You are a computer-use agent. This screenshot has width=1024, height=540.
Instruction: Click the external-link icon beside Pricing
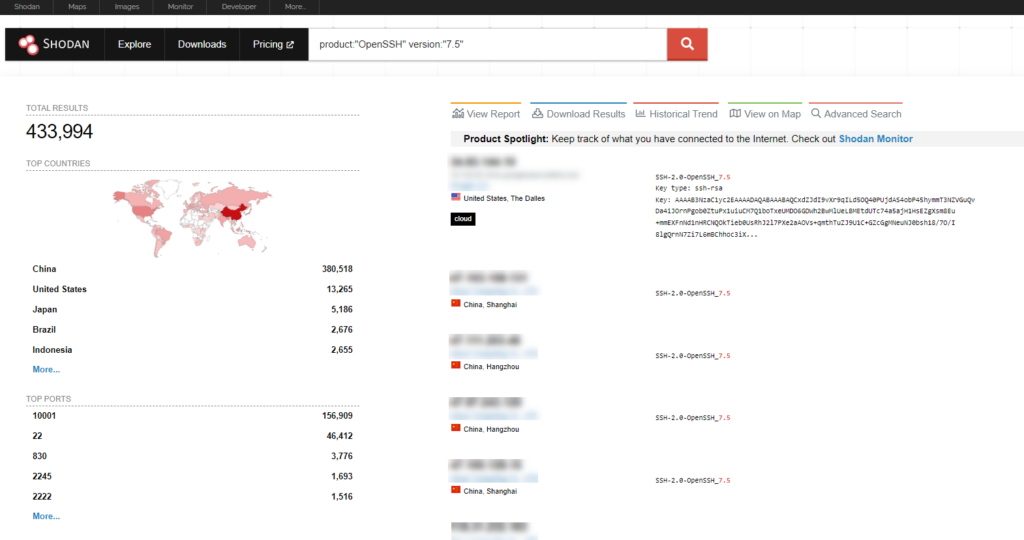(x=290, y=44)
